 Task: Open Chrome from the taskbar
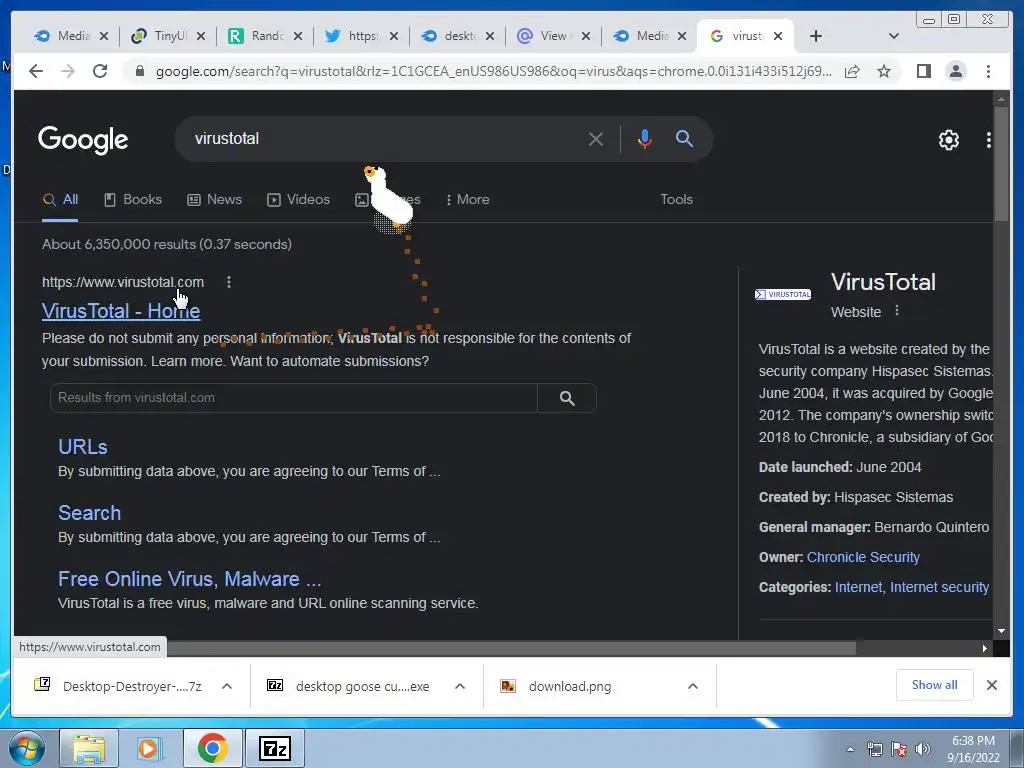(212, 748)
